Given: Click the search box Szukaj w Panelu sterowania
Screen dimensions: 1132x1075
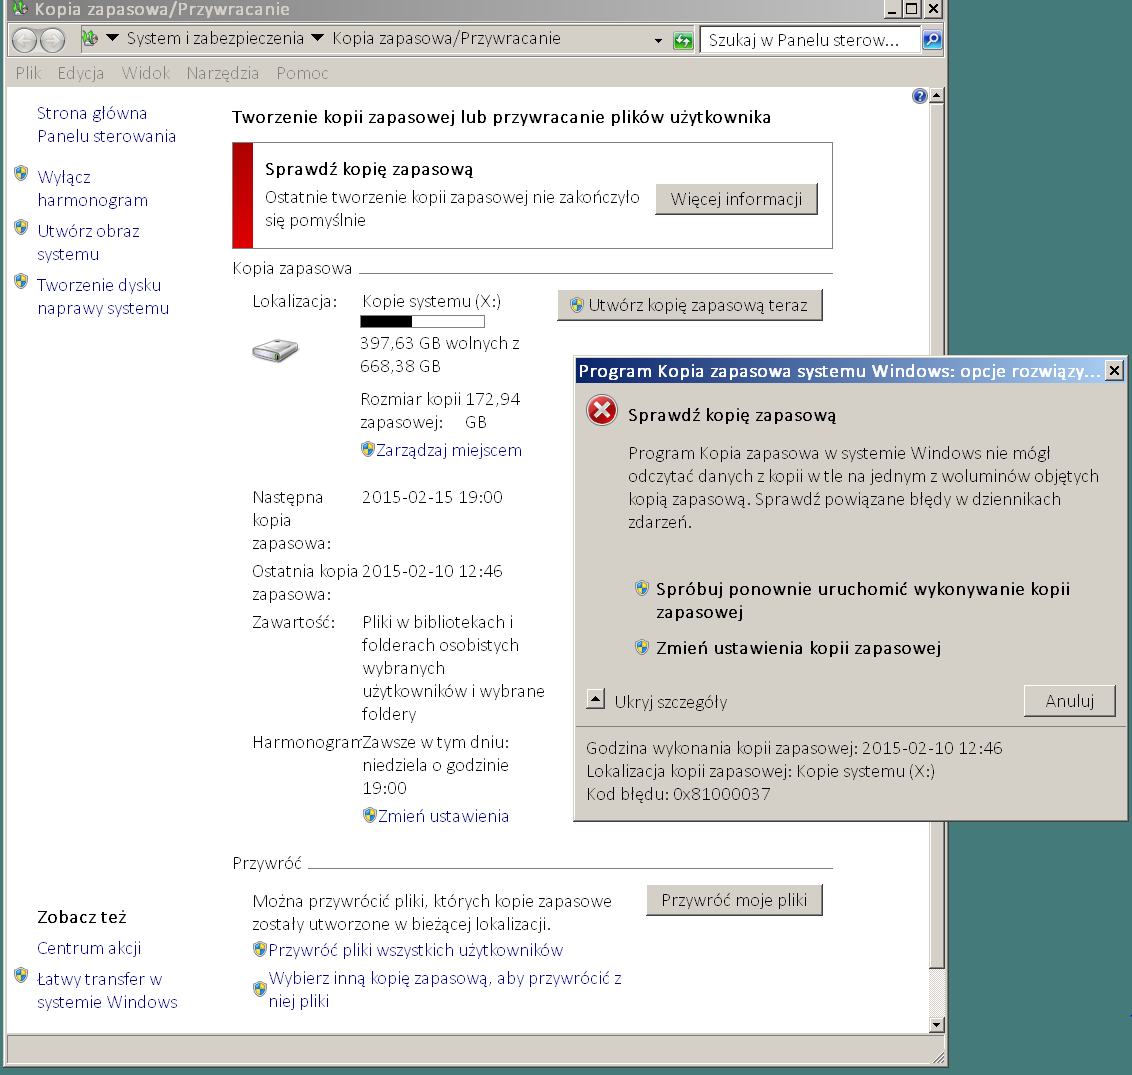Looking at the screenshot, I should [810, 40].
